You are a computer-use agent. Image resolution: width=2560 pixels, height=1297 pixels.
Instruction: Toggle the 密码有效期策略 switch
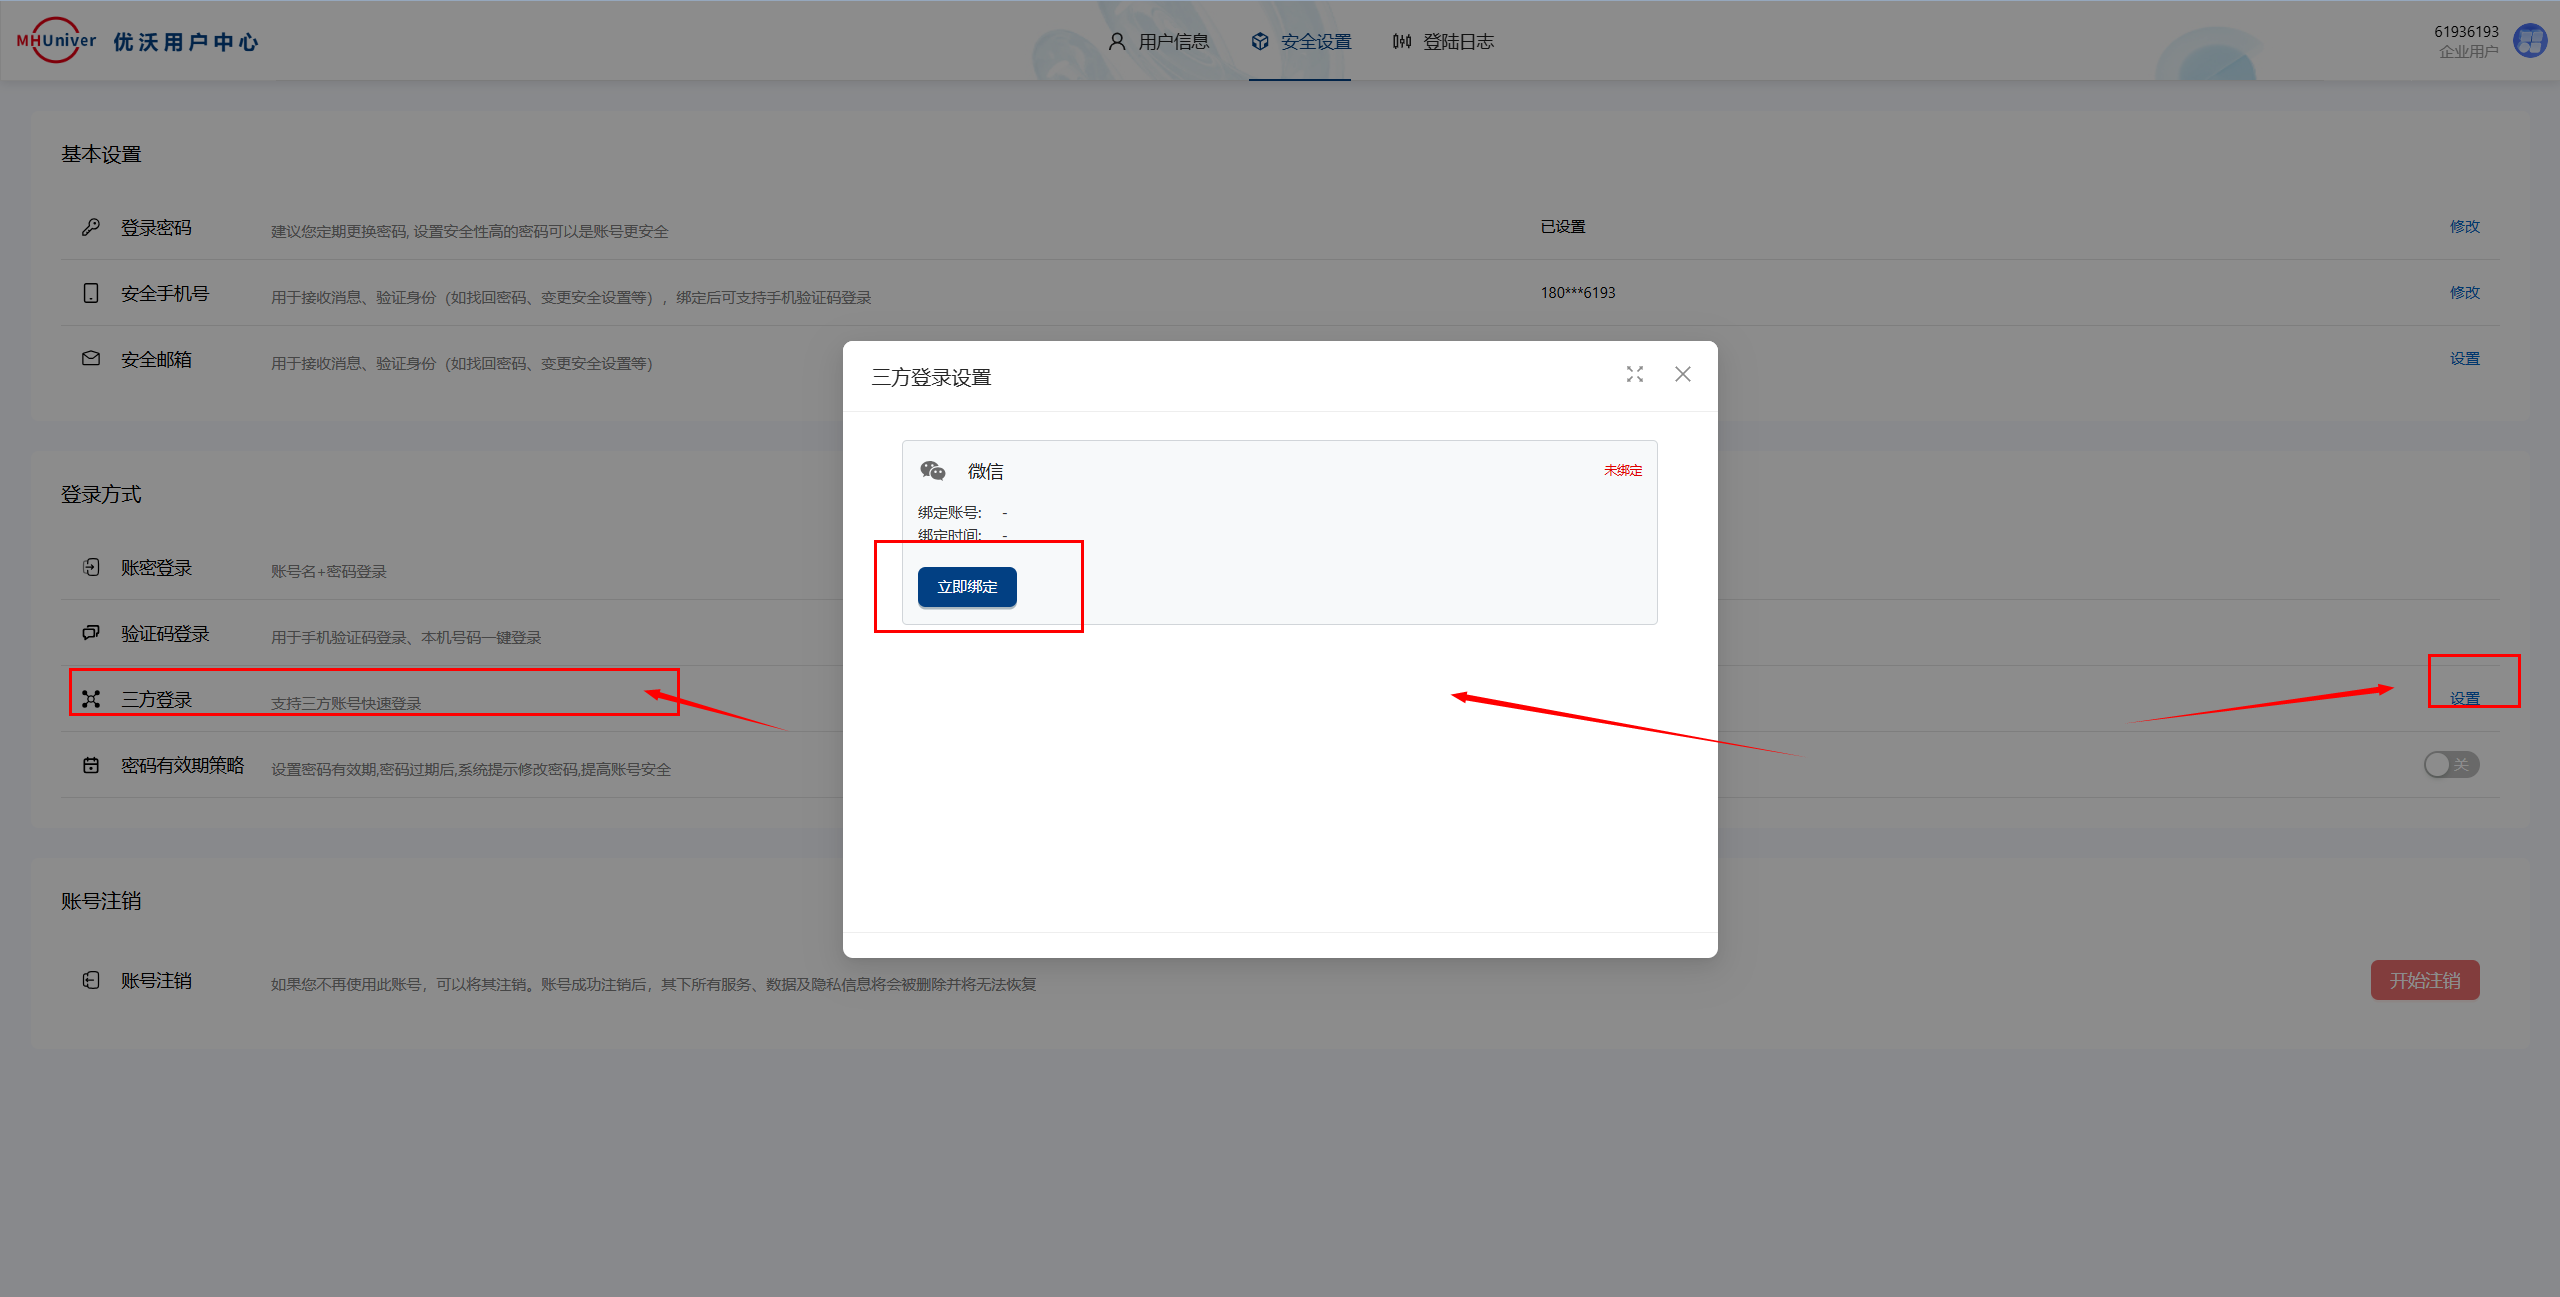click(2450, 765)
